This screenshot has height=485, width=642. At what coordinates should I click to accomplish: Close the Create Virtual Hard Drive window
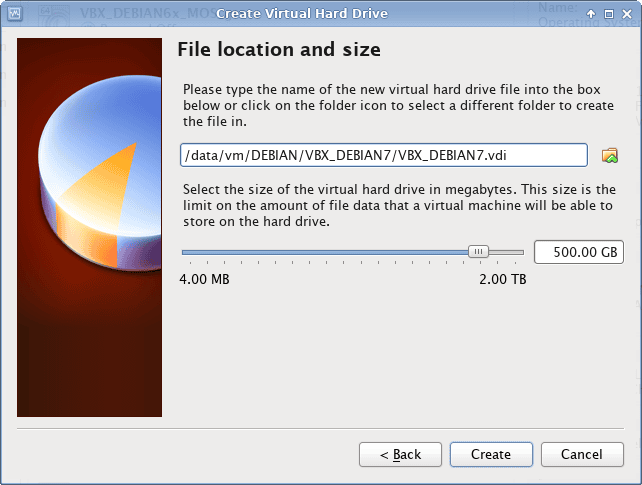click(627, 14)
